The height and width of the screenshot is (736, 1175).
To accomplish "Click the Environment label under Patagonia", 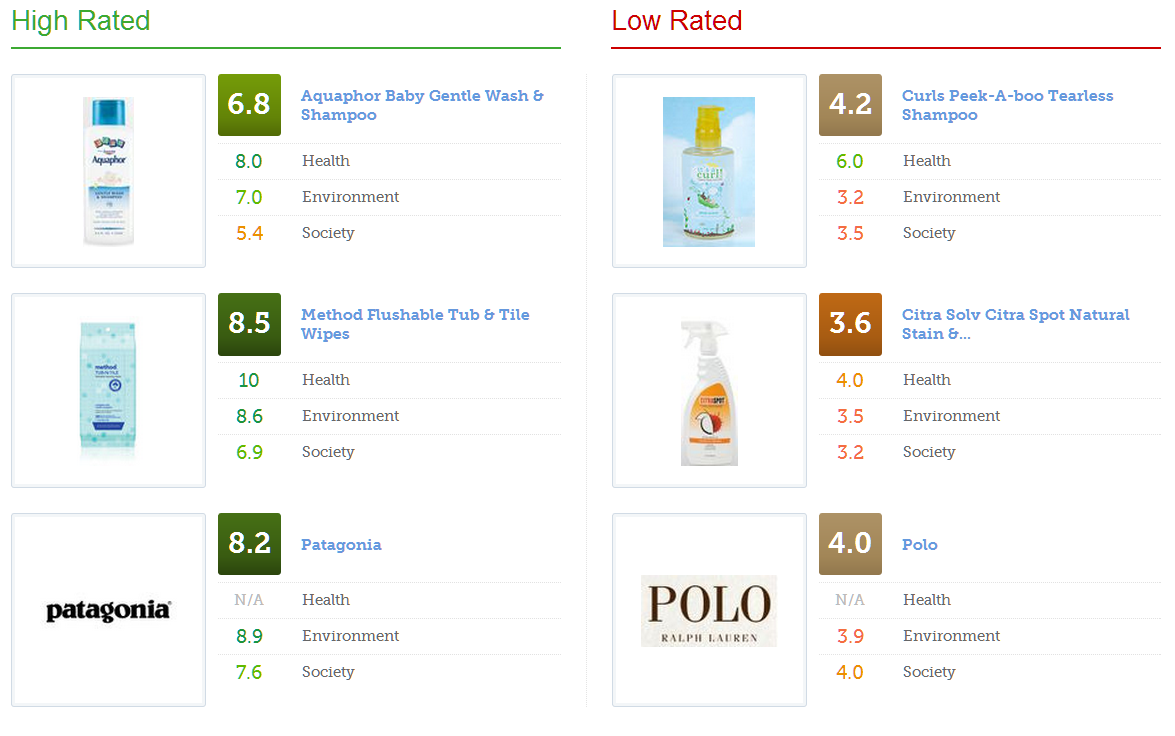I will pos(351,636).
